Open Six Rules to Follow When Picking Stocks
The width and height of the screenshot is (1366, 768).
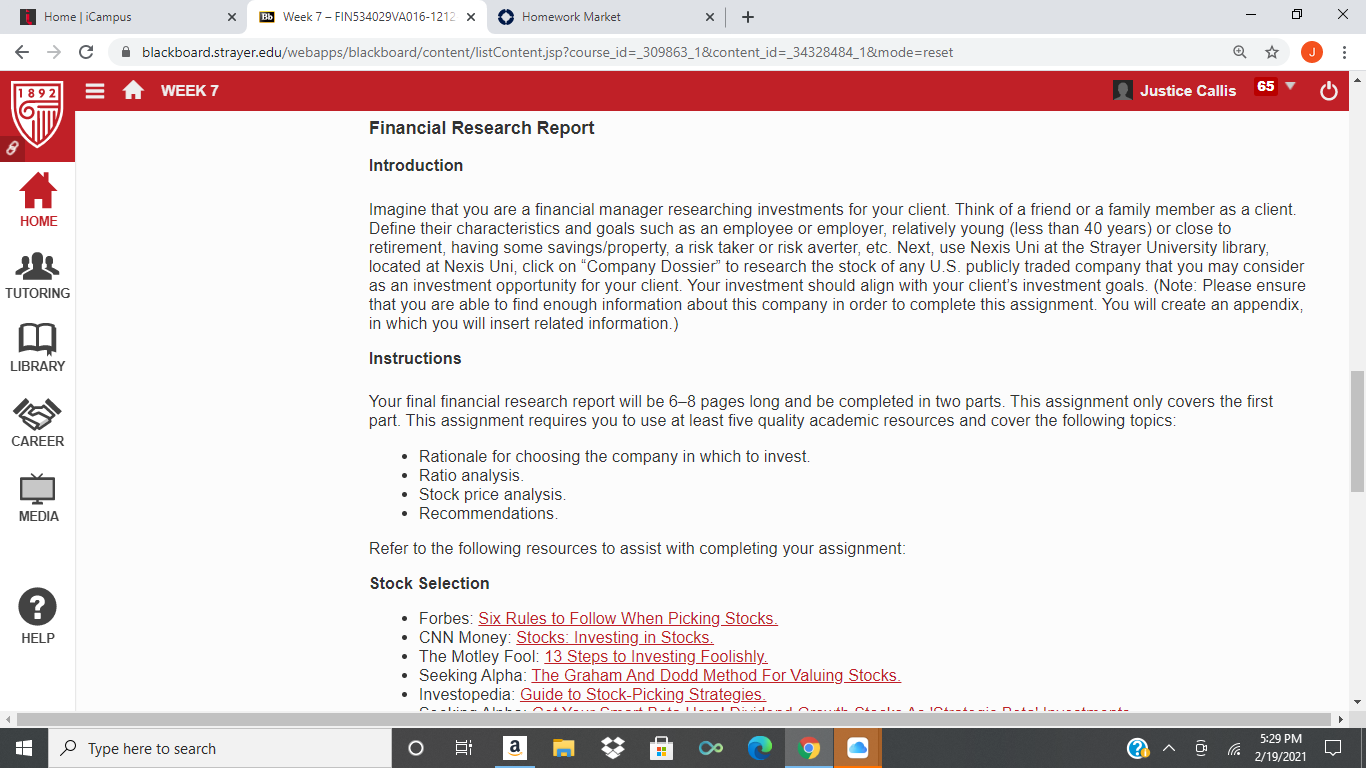(x=628, y=619)
